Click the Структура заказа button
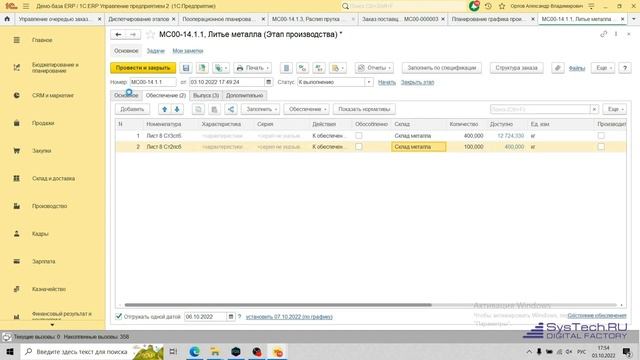 516,68
